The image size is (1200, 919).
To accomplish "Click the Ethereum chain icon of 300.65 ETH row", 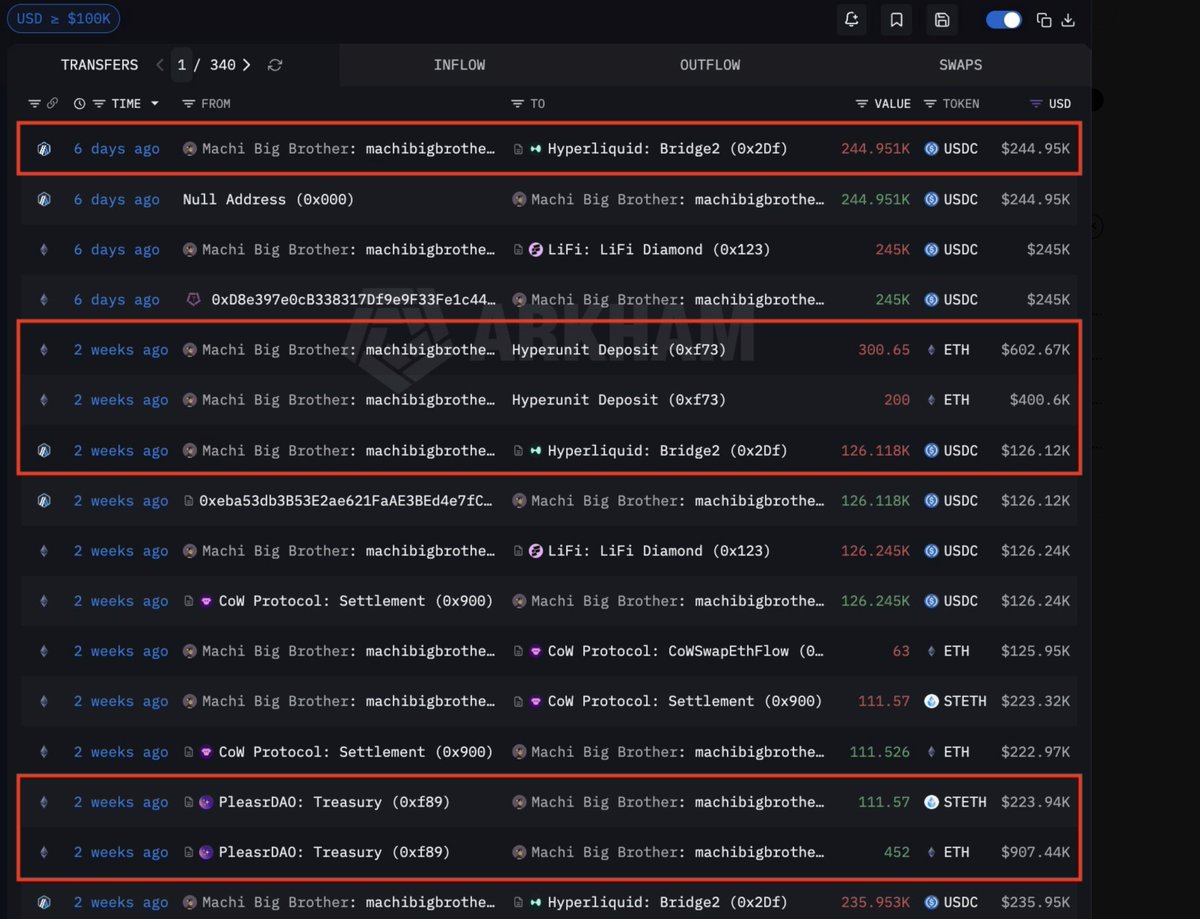I will [43, 350].
